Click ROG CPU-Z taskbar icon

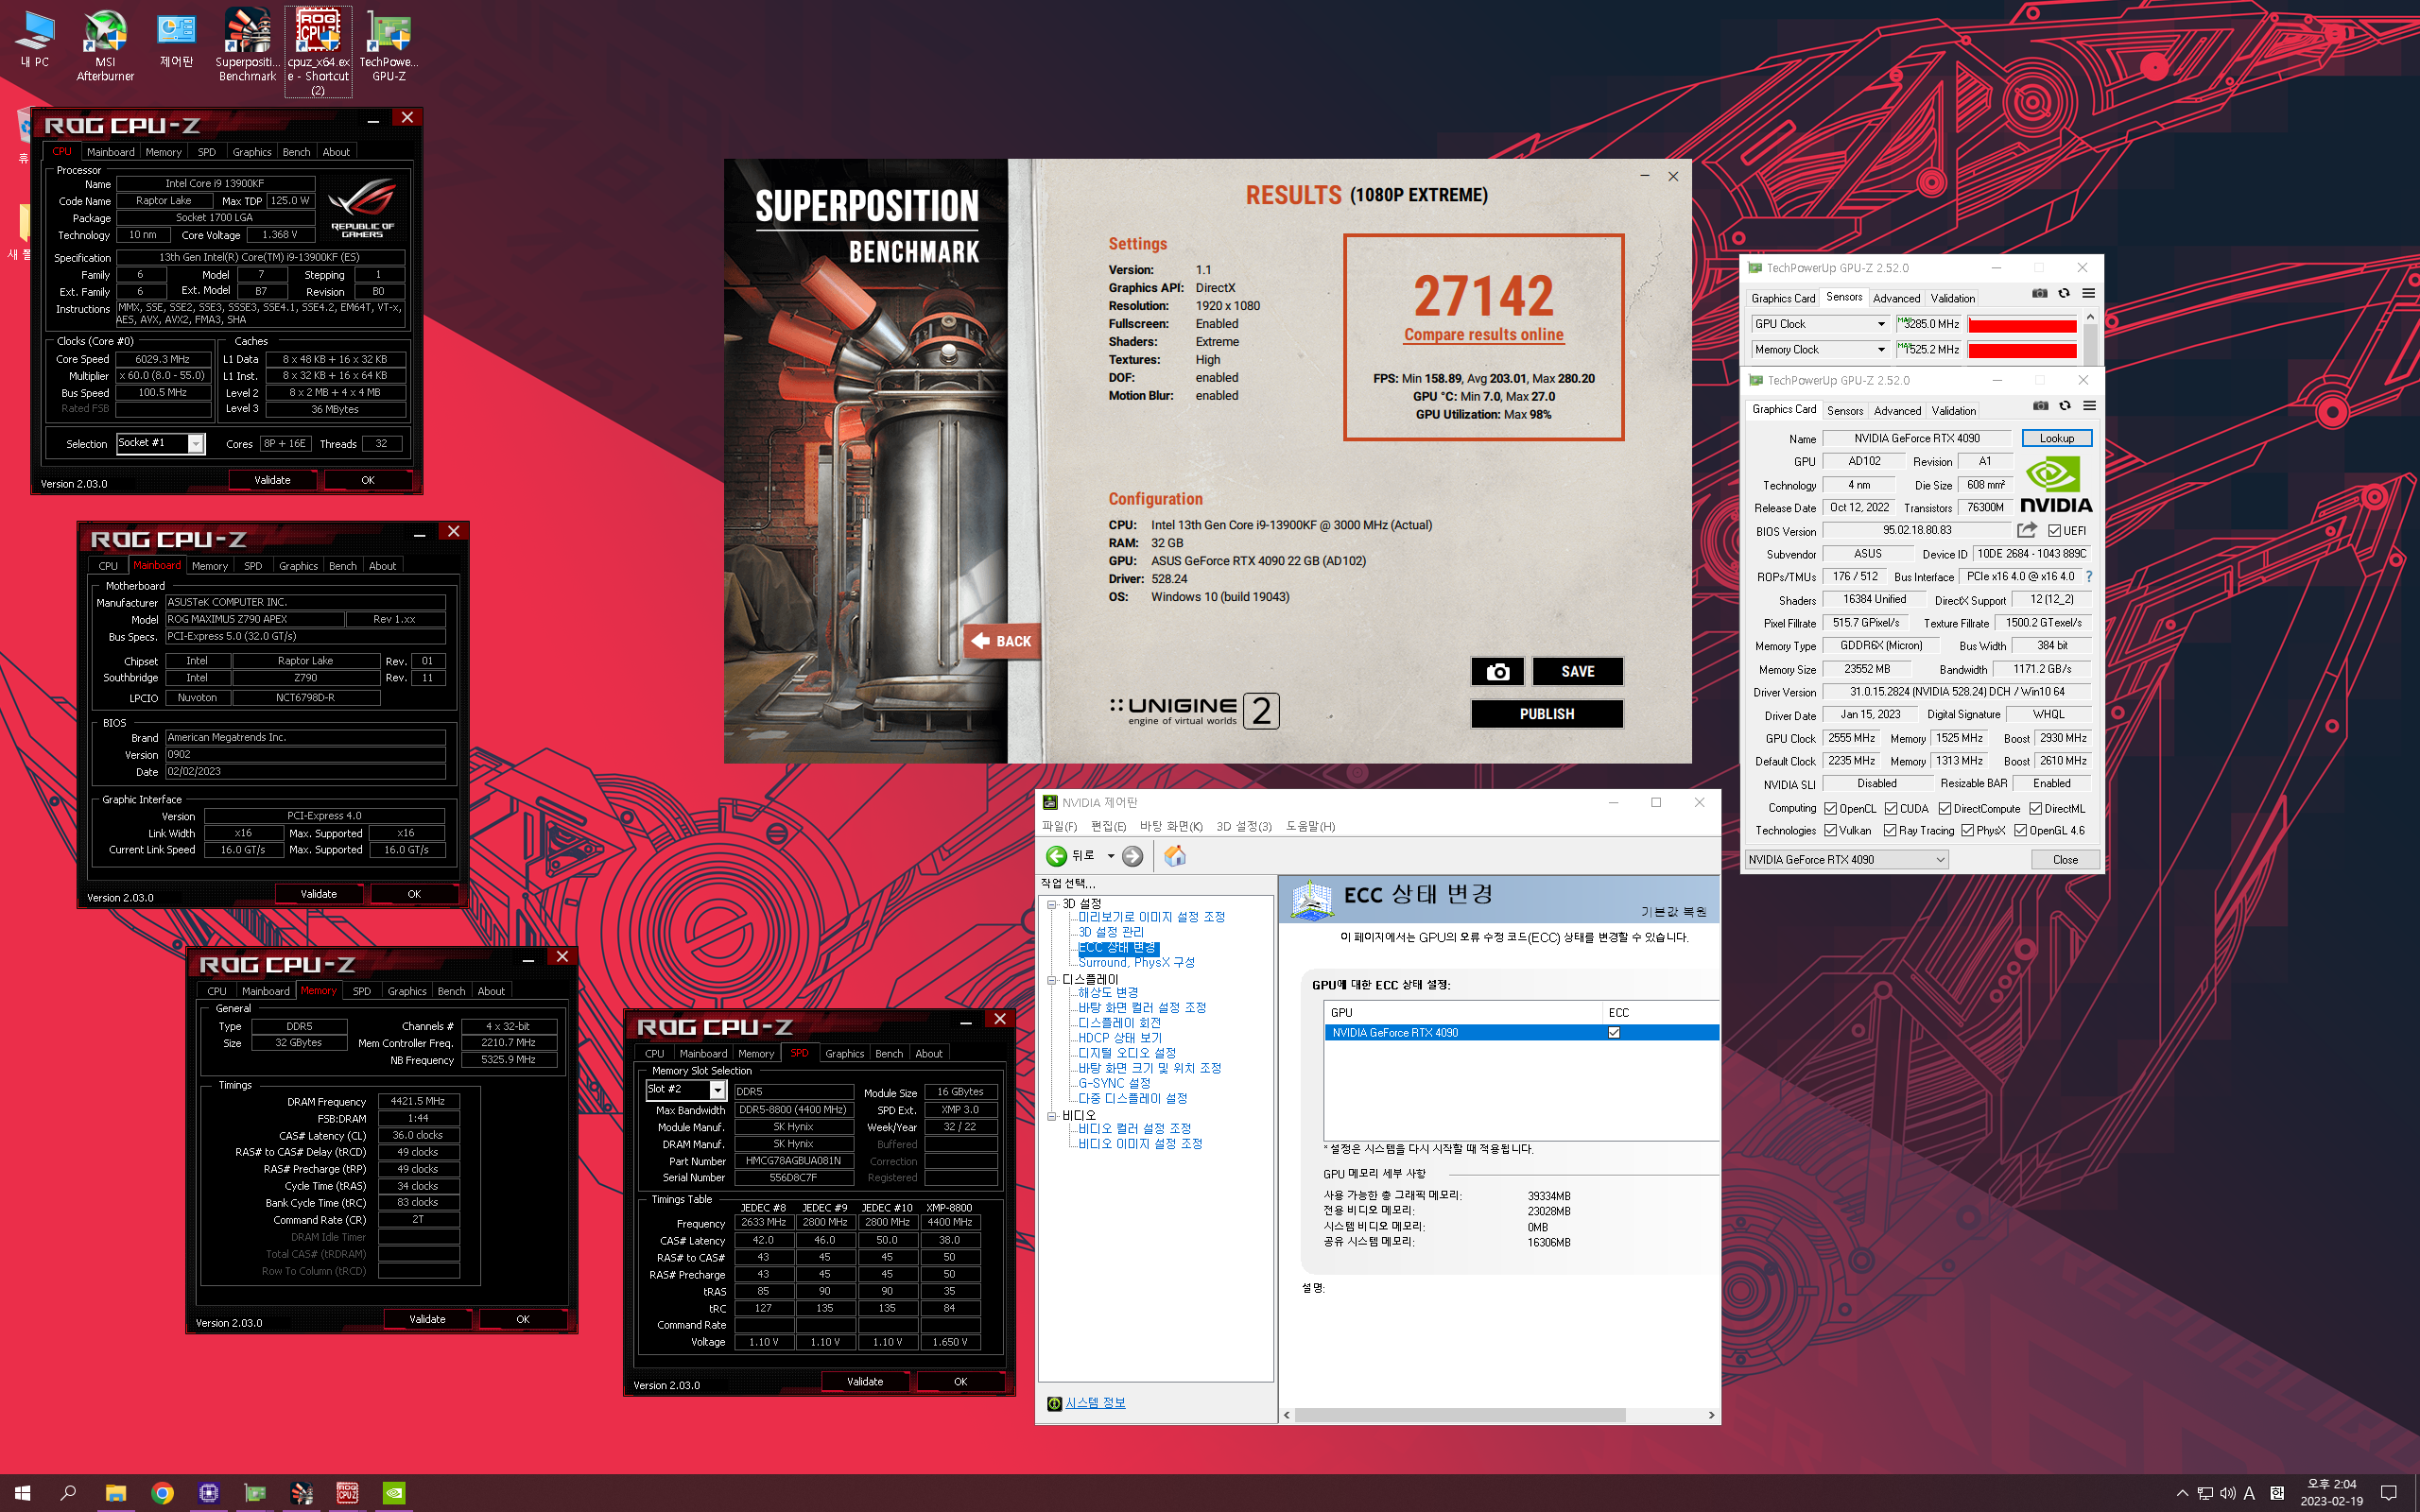[348, 1493]
